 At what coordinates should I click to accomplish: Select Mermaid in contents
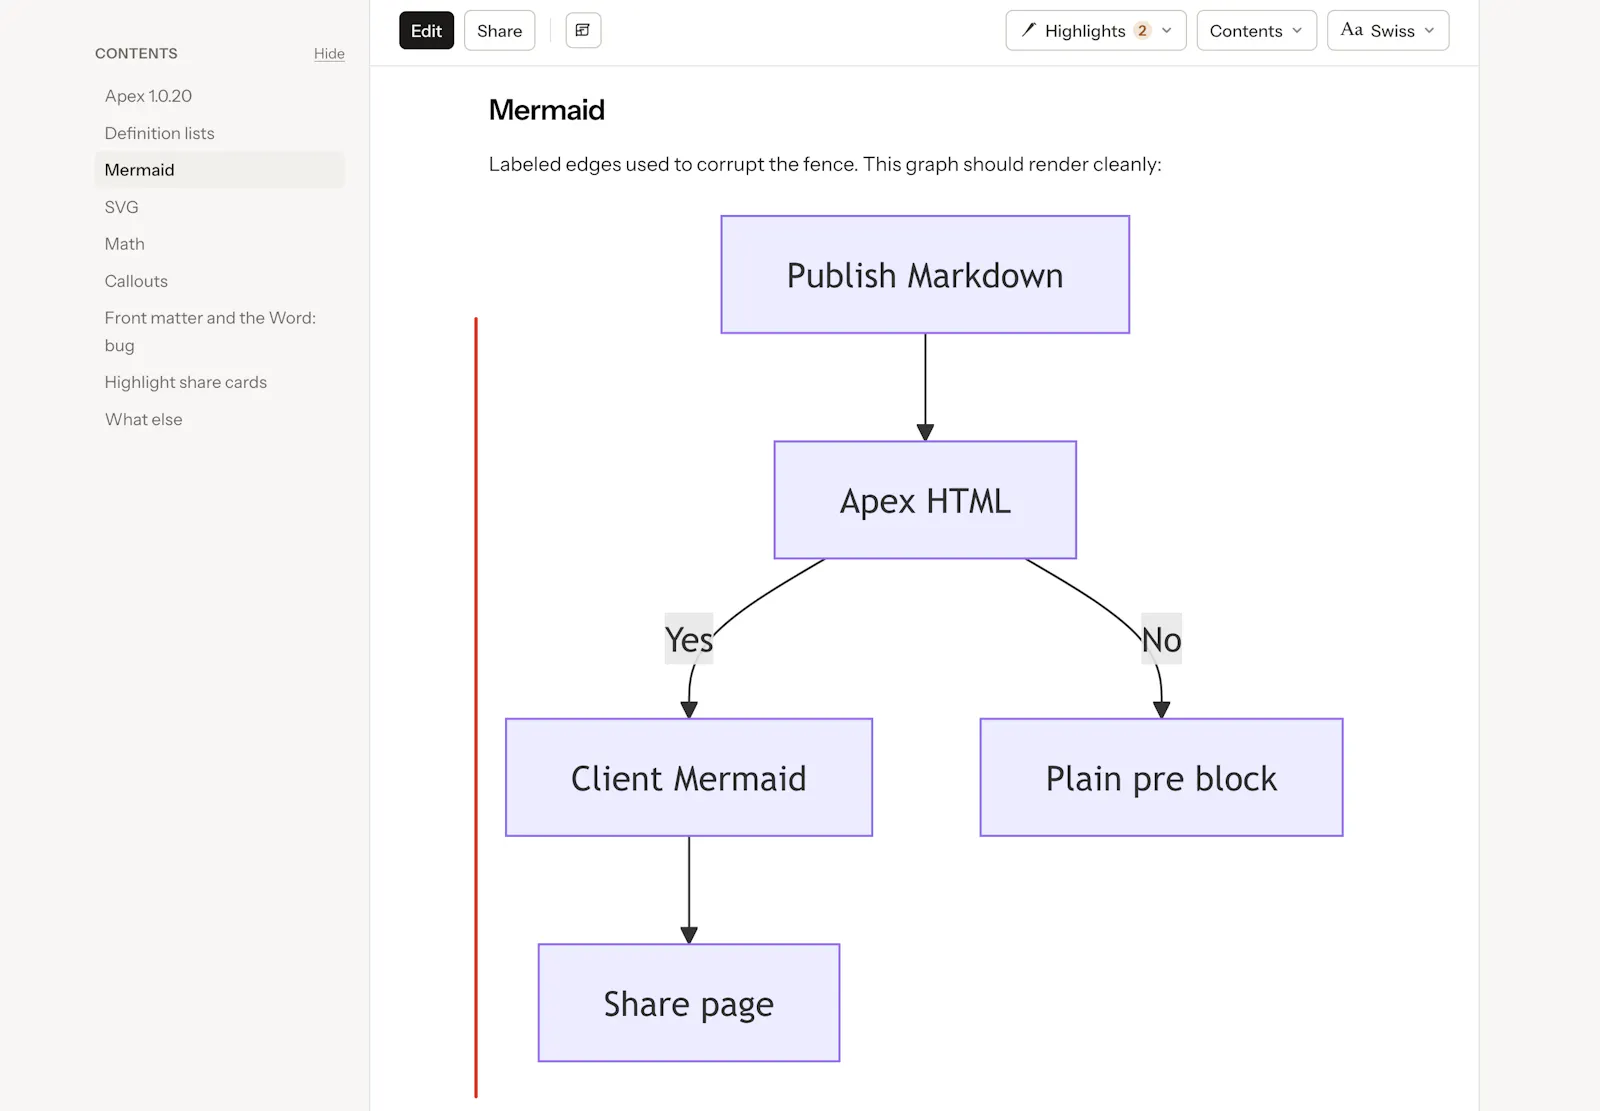[219, 170]
